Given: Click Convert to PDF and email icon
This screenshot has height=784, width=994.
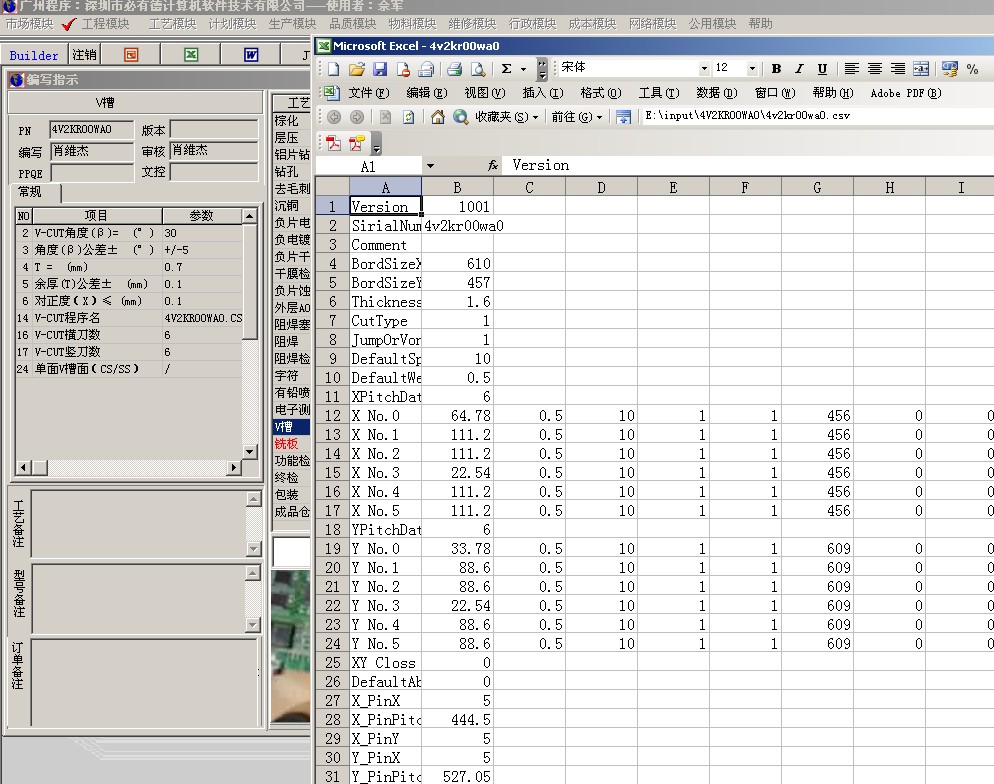Looking at the screenshot, I should coord(357,143).
